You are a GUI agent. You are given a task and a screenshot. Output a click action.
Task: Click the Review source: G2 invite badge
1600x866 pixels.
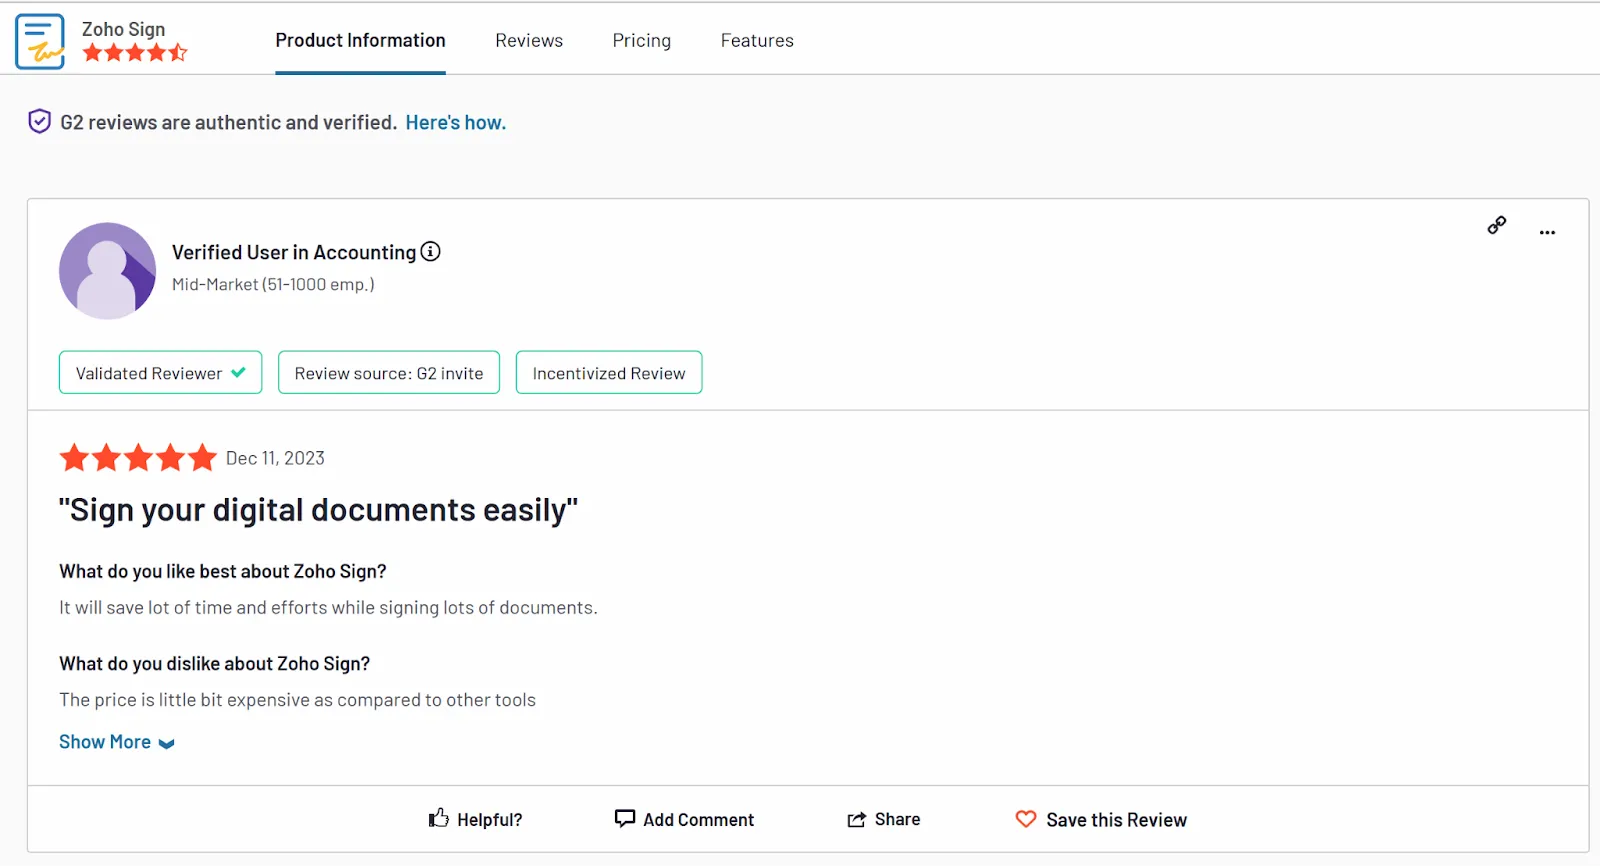(x=389, y=372)
